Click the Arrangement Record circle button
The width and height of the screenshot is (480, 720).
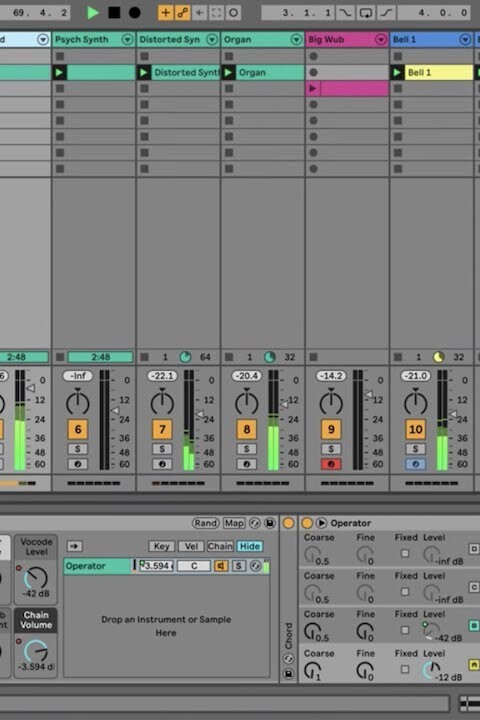[135, 12]
